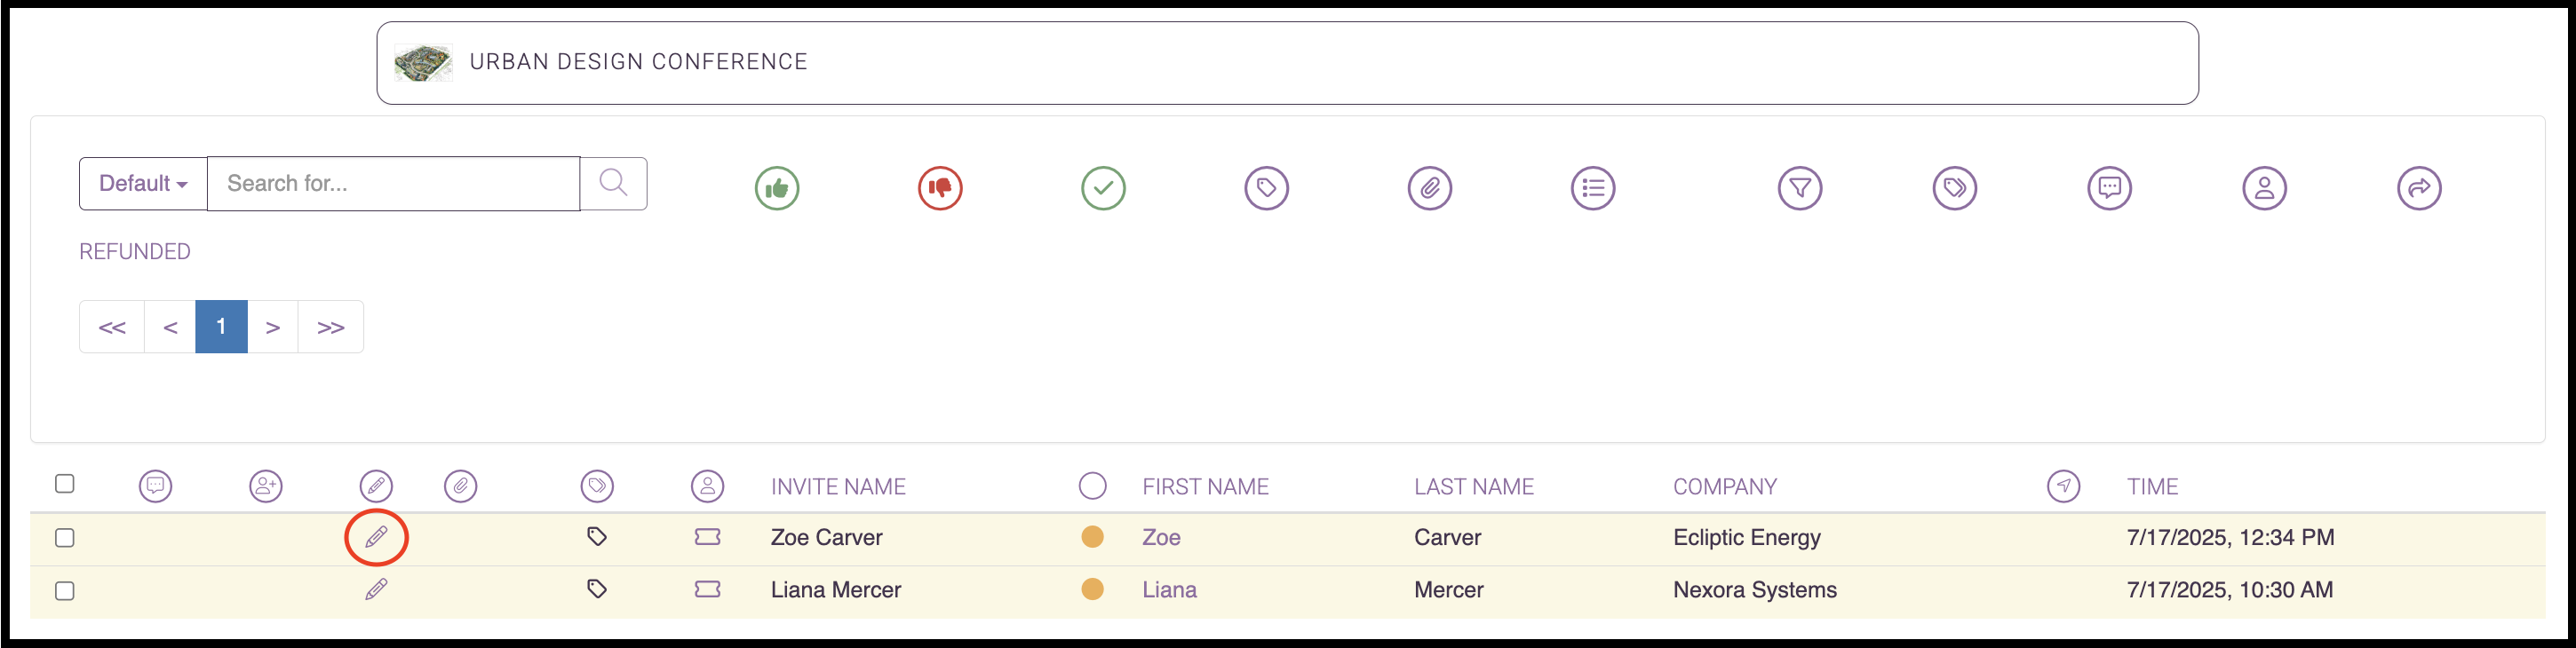The width and height of the screenshot is (2576, 648).
Task: Click the location arrow column header icon
Action: coord(2064,486)
